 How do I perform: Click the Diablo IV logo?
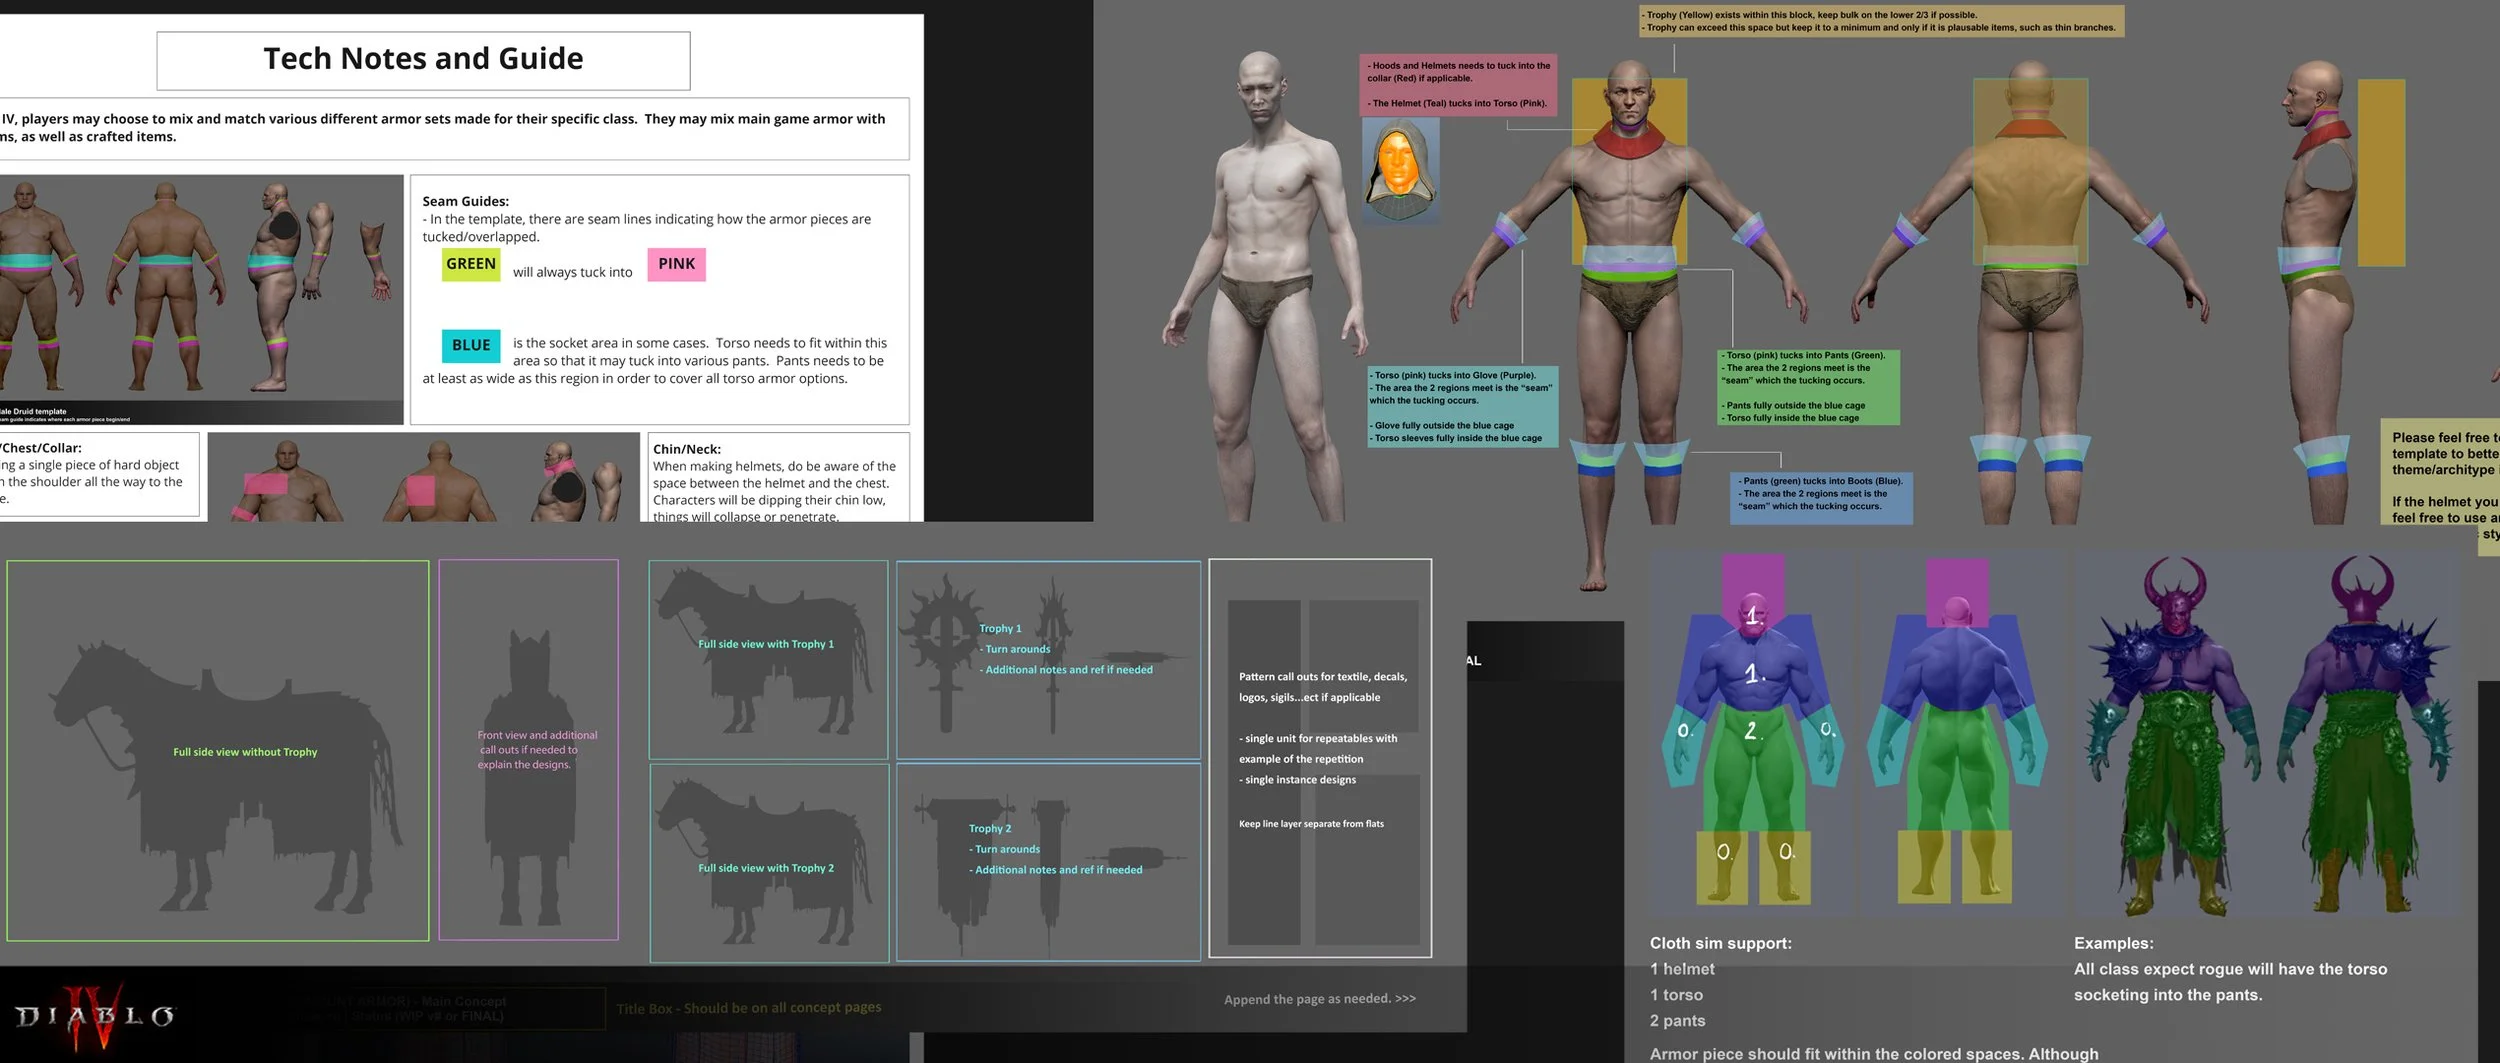95,1017
